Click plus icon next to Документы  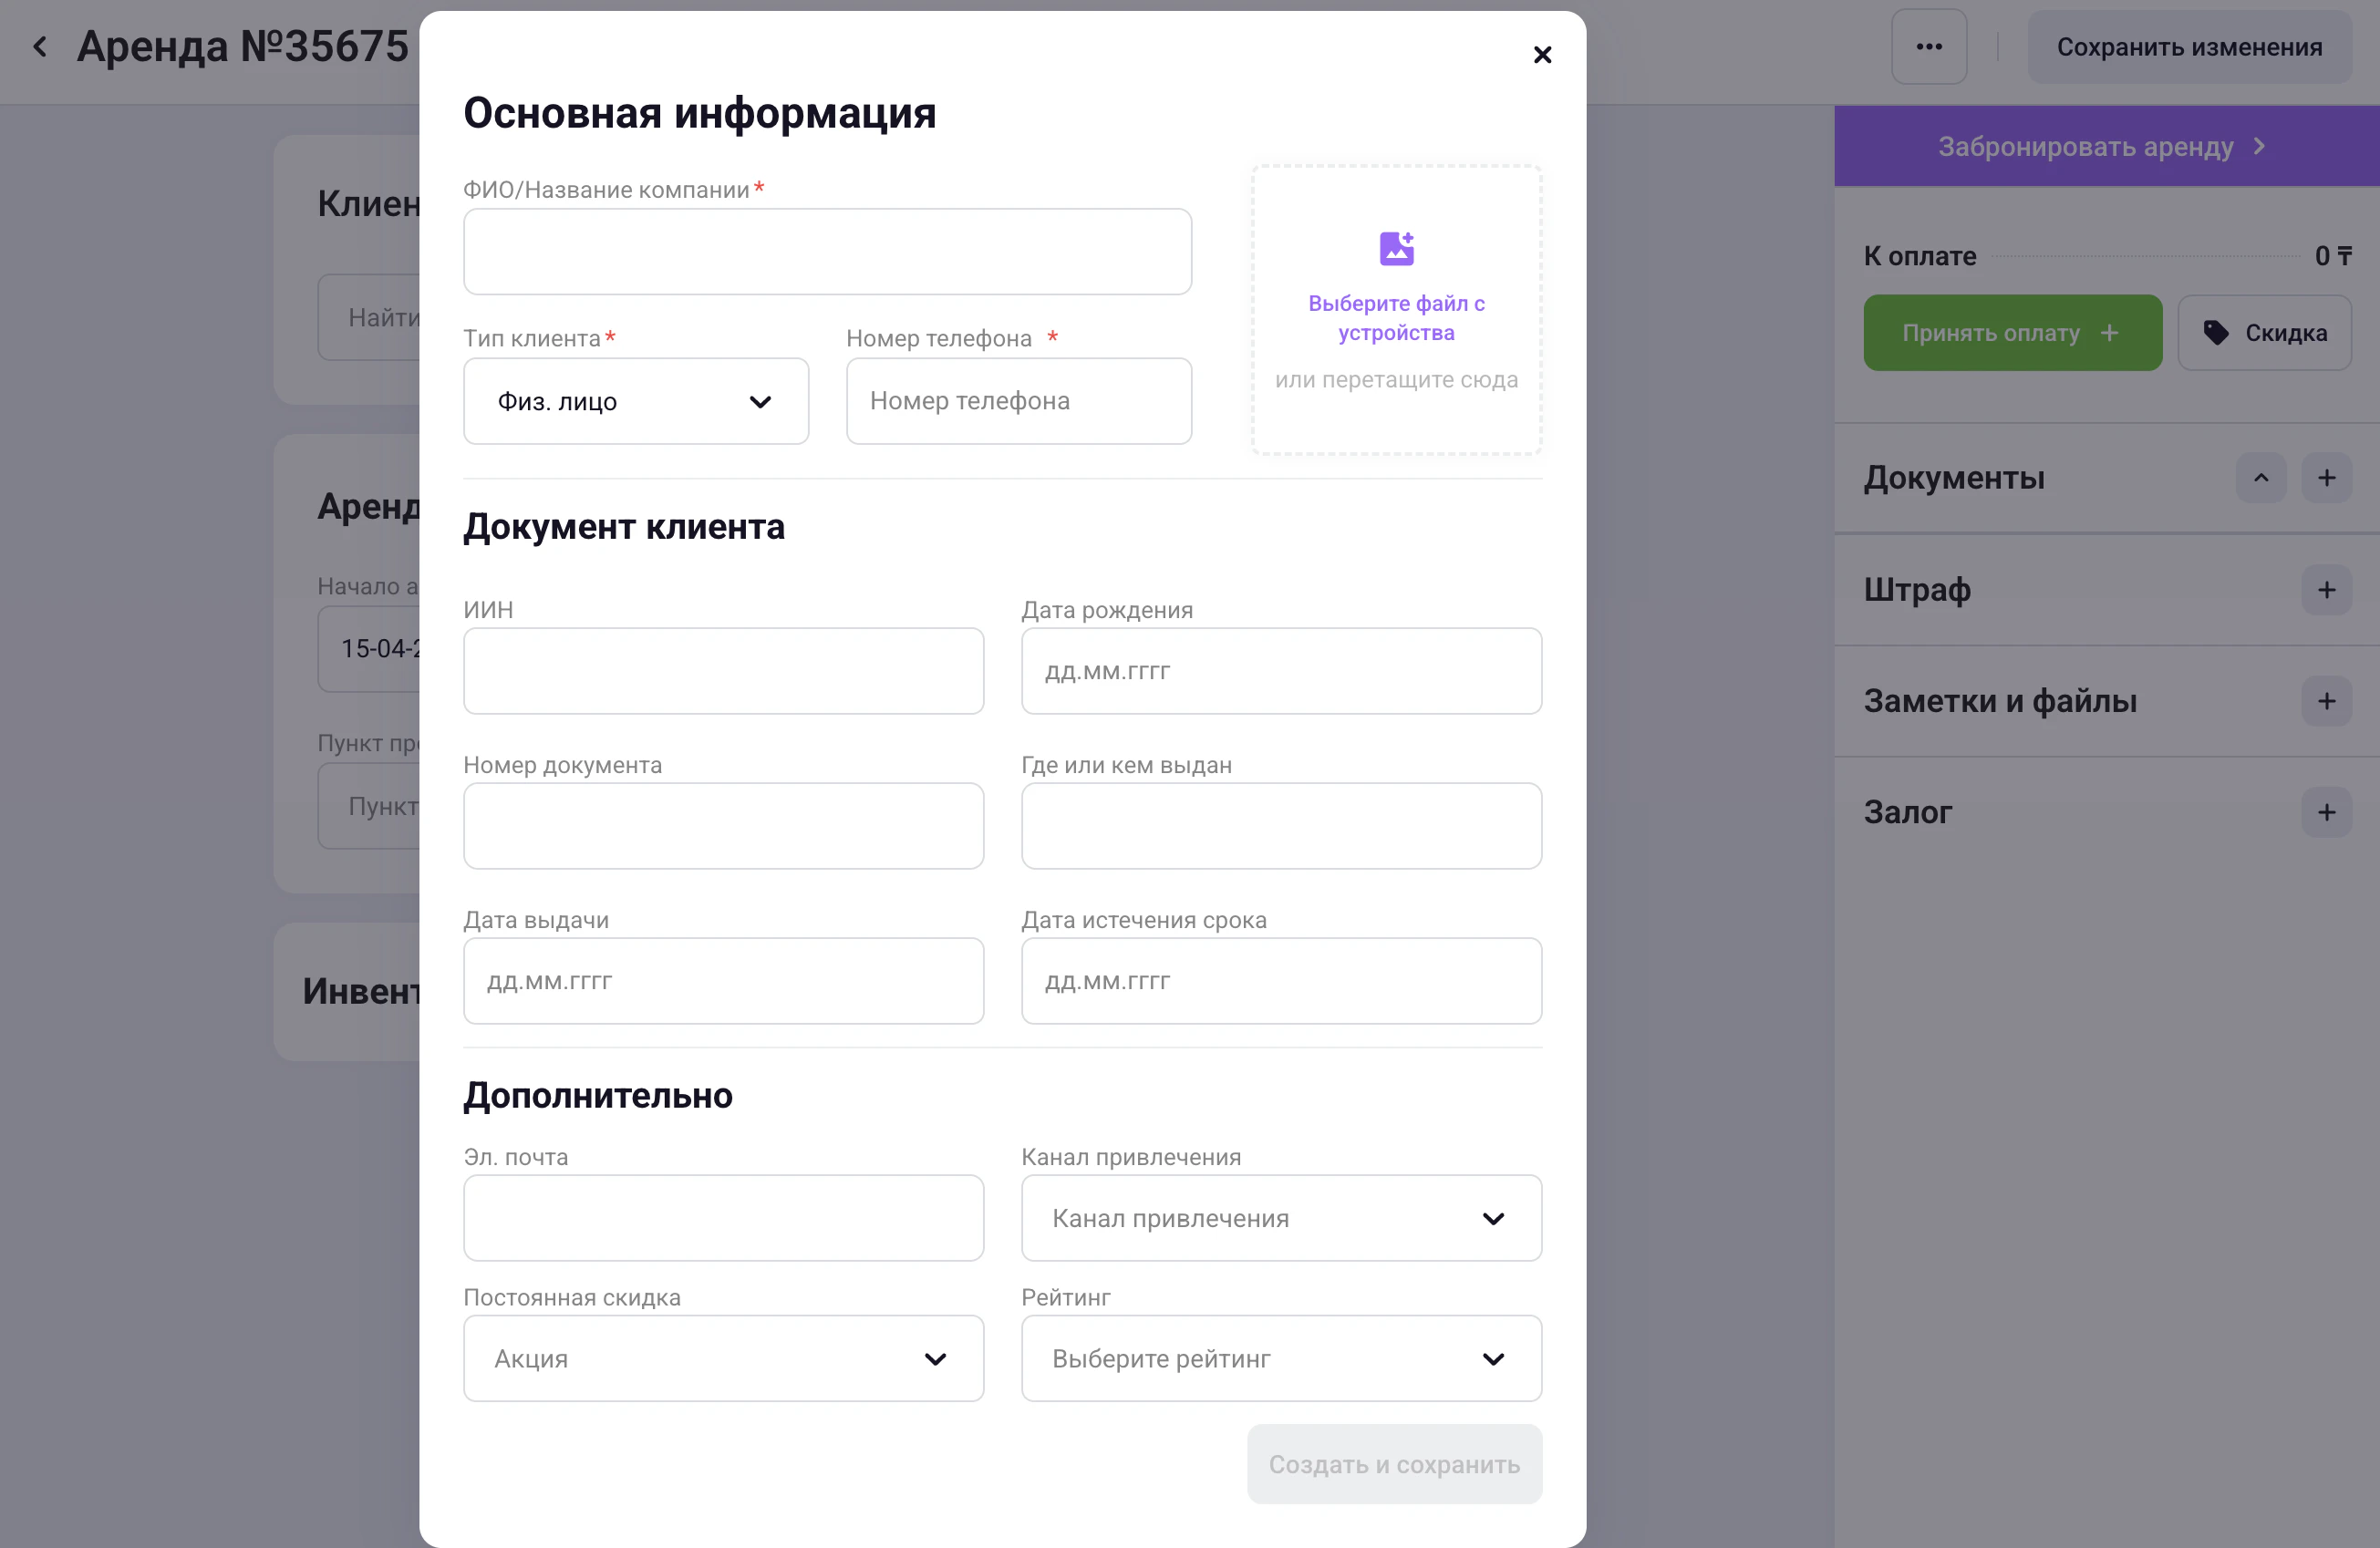(2326, 478)
